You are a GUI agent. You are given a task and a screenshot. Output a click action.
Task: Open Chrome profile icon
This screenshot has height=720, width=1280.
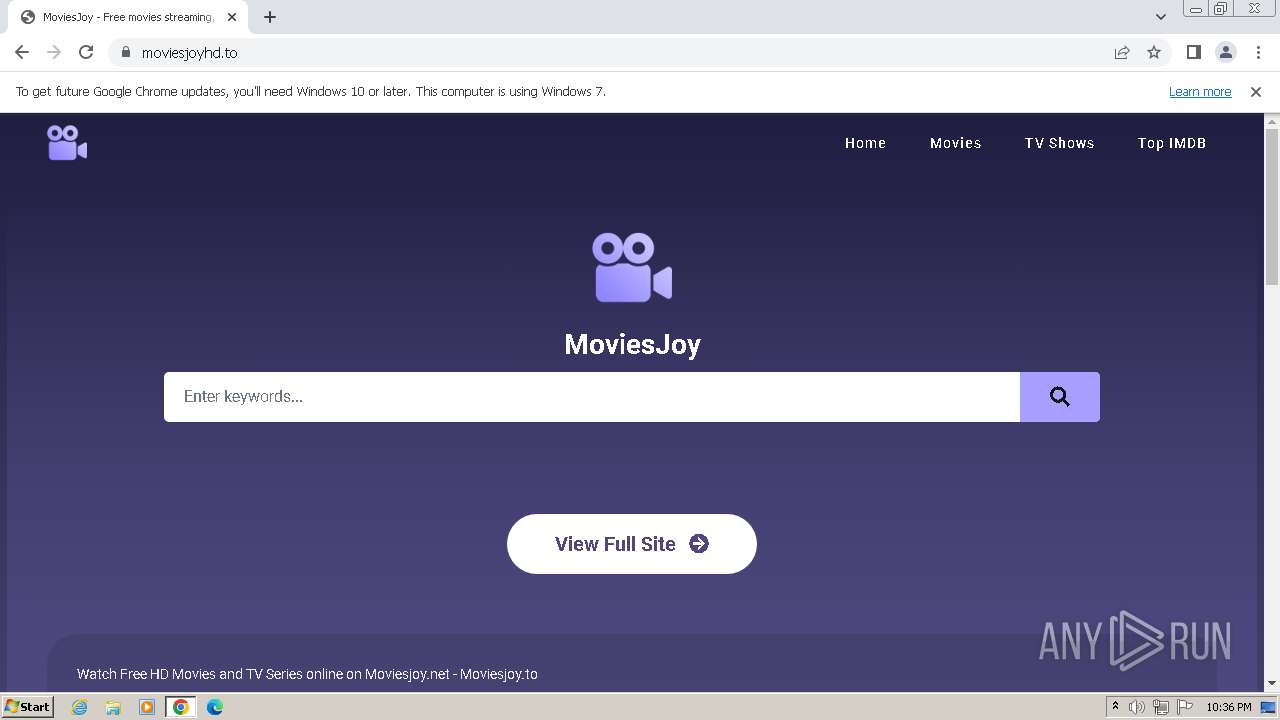coord(1225,52)
